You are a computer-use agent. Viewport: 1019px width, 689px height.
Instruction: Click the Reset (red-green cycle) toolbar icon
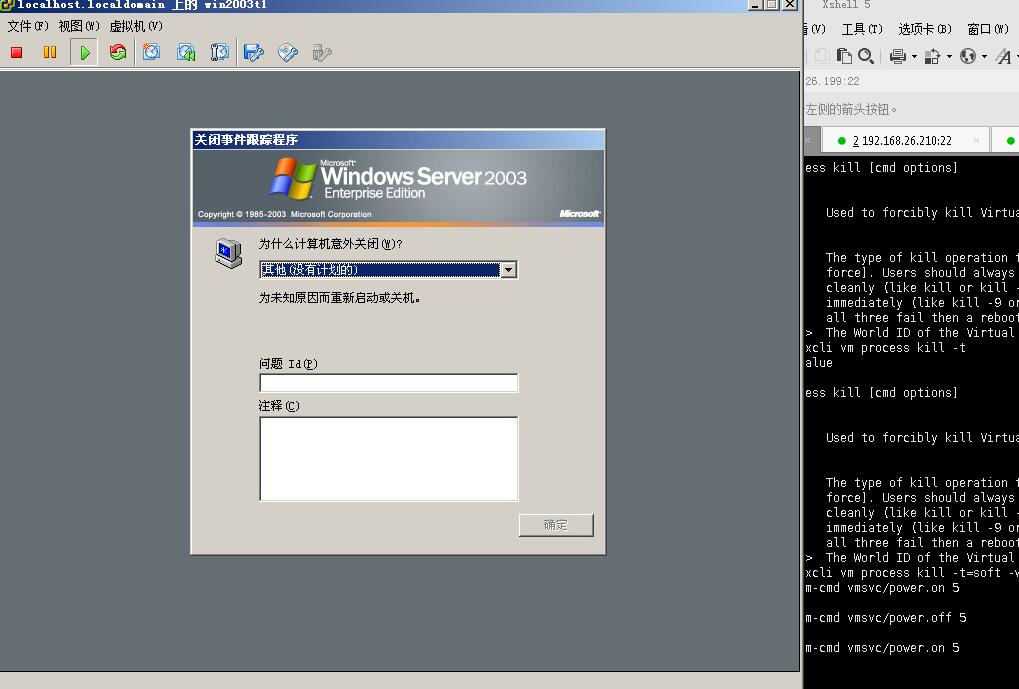click(118, 53)
